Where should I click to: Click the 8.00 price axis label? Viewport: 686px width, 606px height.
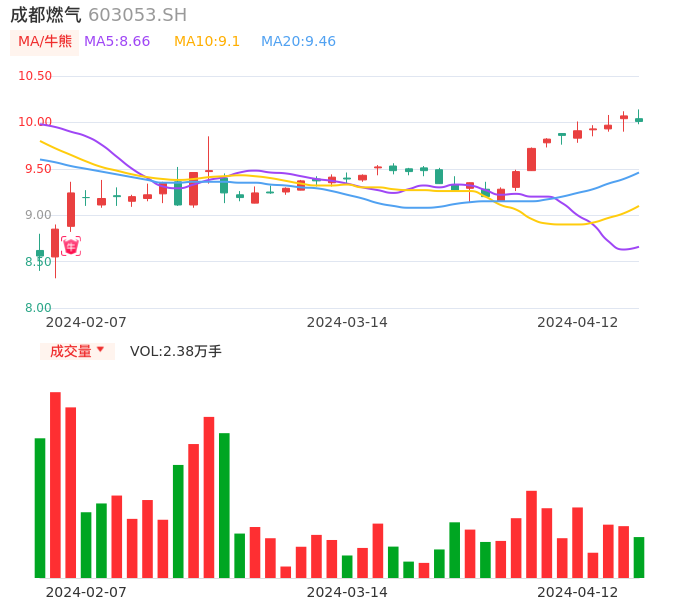click(38, 308)
